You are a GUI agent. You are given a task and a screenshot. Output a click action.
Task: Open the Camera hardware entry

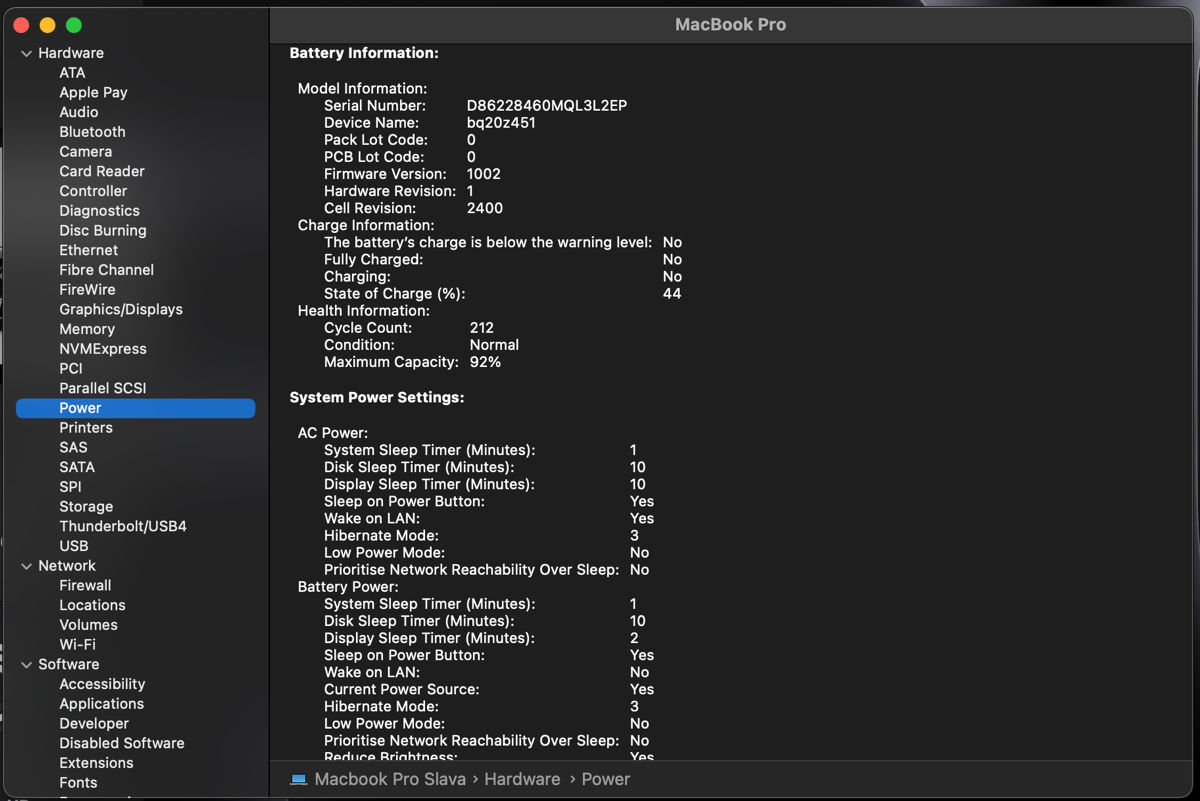click(85, 152)
